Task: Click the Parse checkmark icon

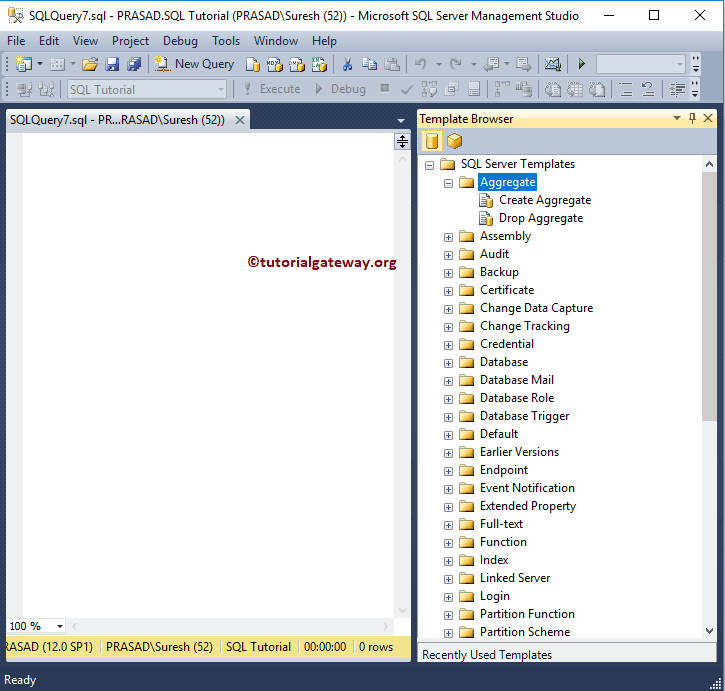Action: click(407, 89)
